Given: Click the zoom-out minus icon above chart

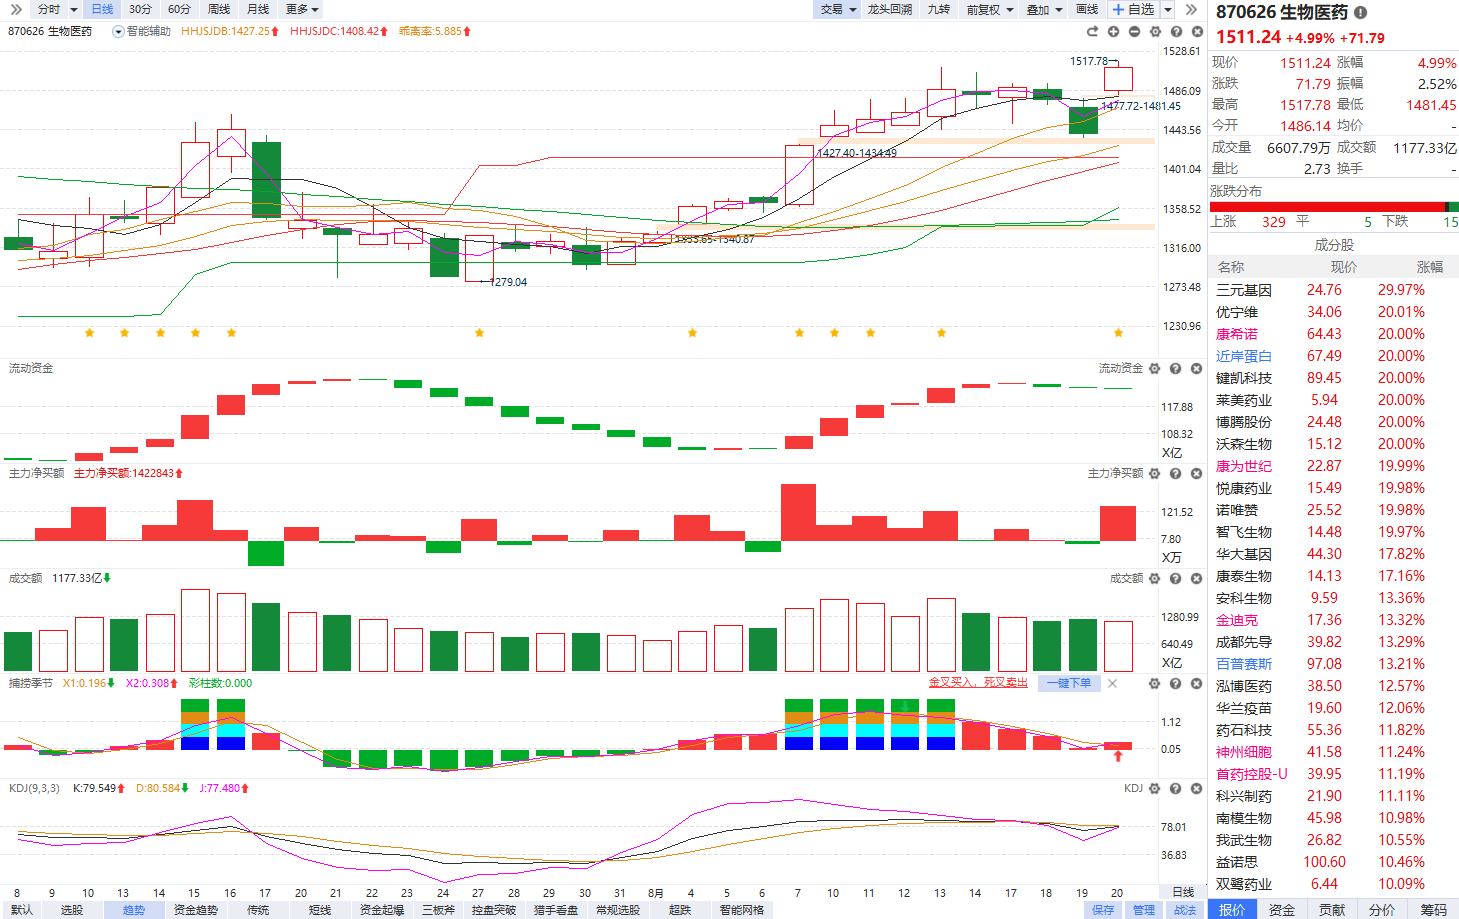Looking at the screenshot, I should (x=1134, y=32).
